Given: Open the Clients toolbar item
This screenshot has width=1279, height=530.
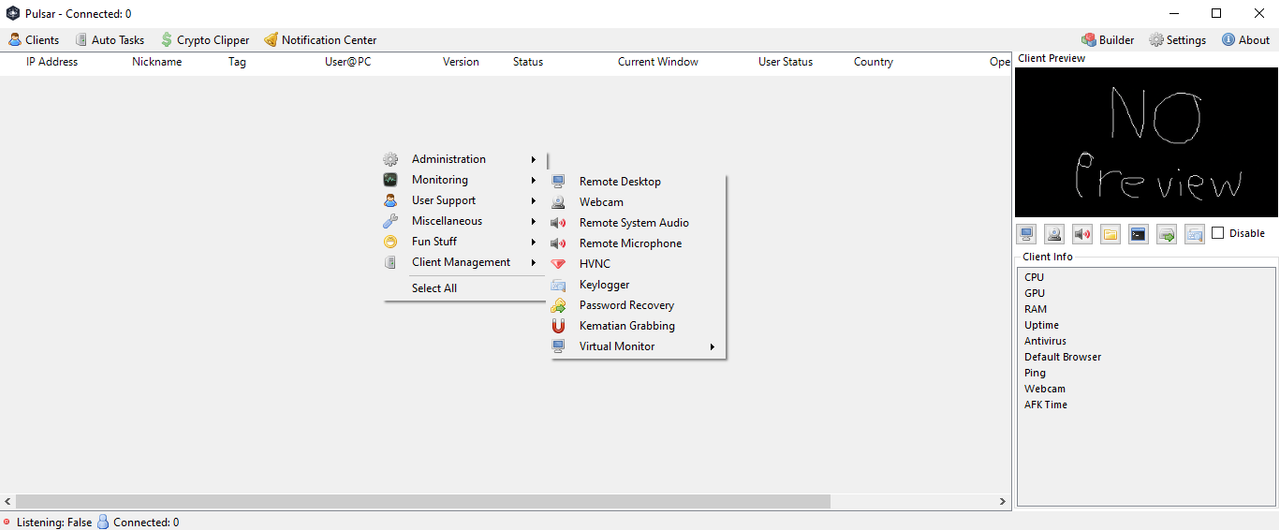Looking at the screenshot, I should 34,40.
